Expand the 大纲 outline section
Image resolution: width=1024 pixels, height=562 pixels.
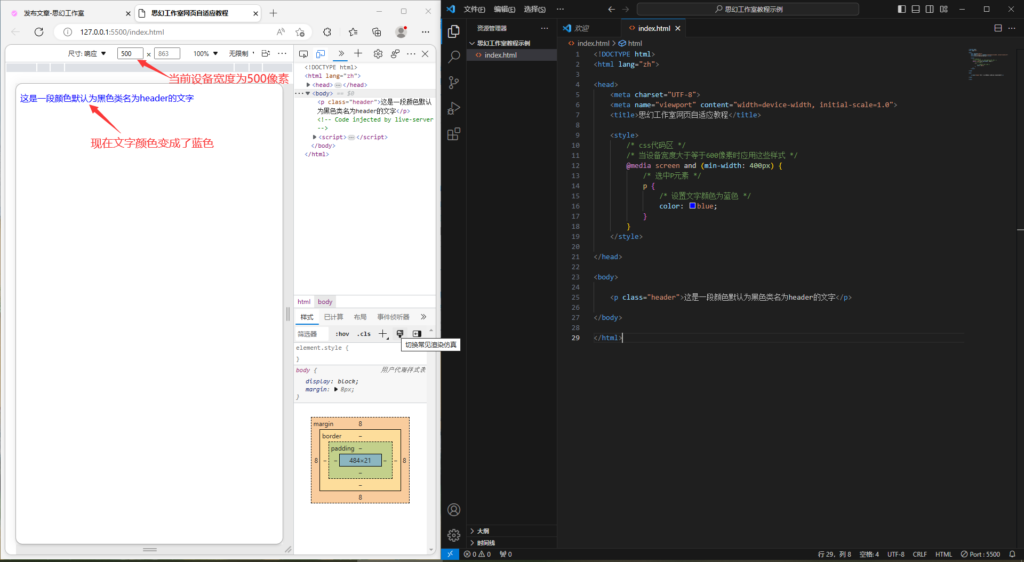[482, 531]
